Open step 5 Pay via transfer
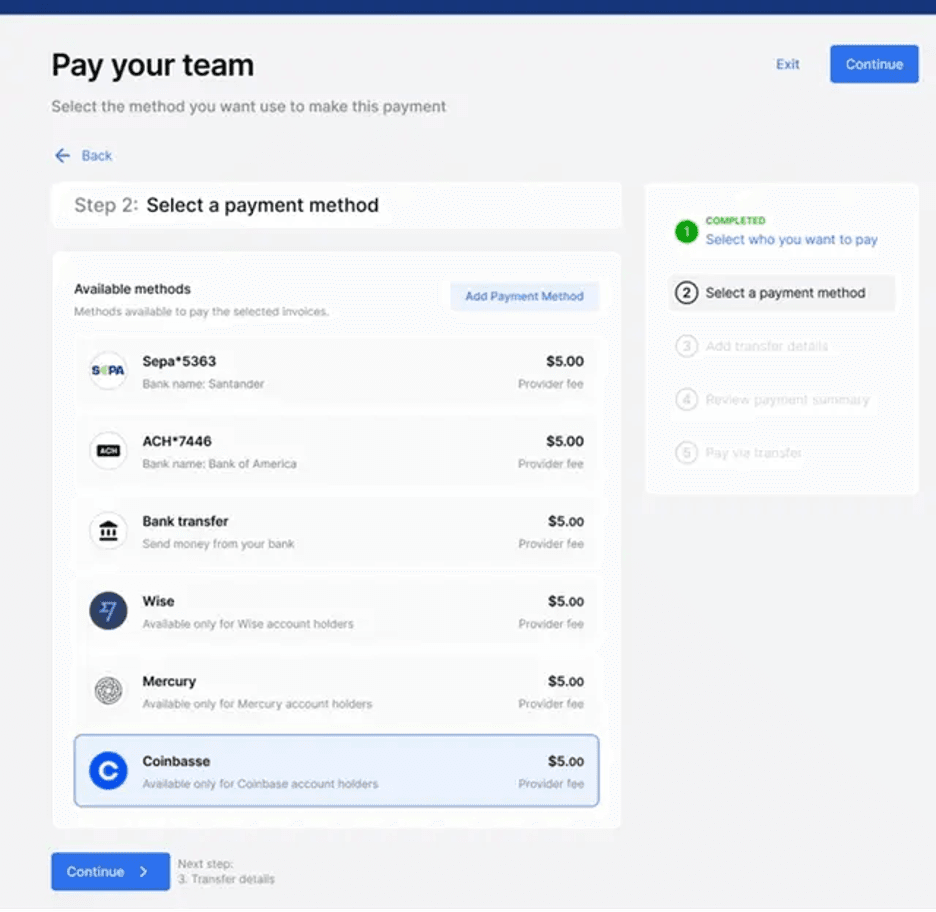Image resolution: width=936 pixels, height=912 pixels. [753, 453]
